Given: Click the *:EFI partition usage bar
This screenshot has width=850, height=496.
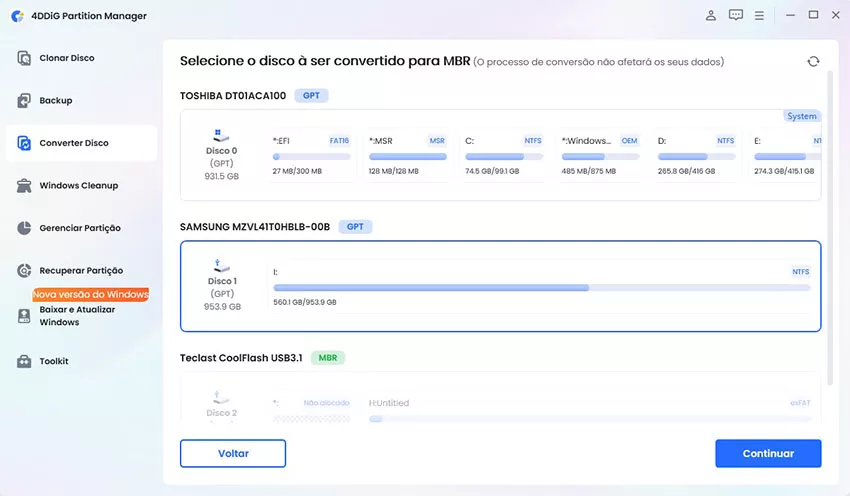Looking at the screenshot, I should coord(311,157).
